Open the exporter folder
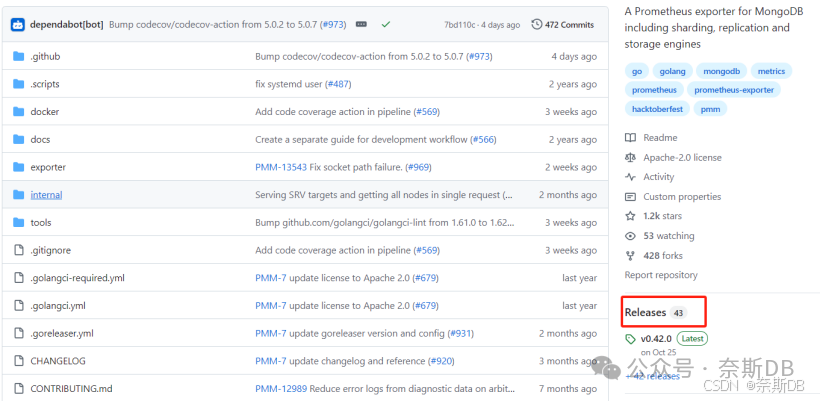This screenshot has width=820, height=401. coord(48,167)
